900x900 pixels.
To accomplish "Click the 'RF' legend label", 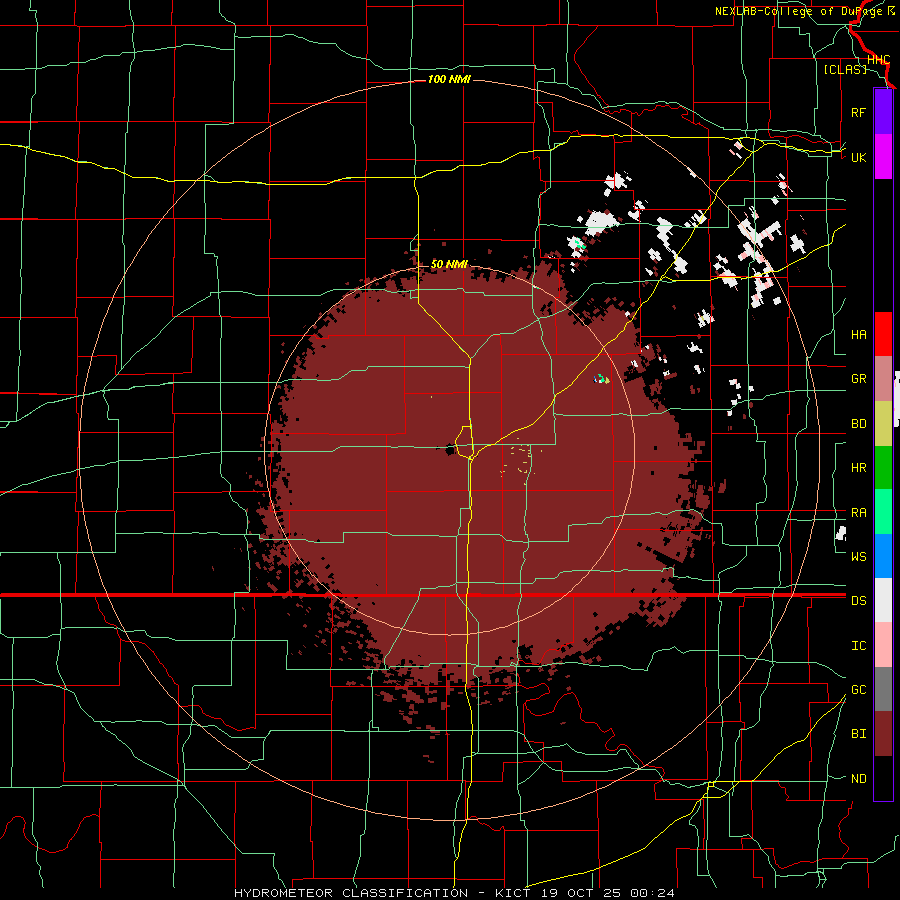I will point(858,112).
